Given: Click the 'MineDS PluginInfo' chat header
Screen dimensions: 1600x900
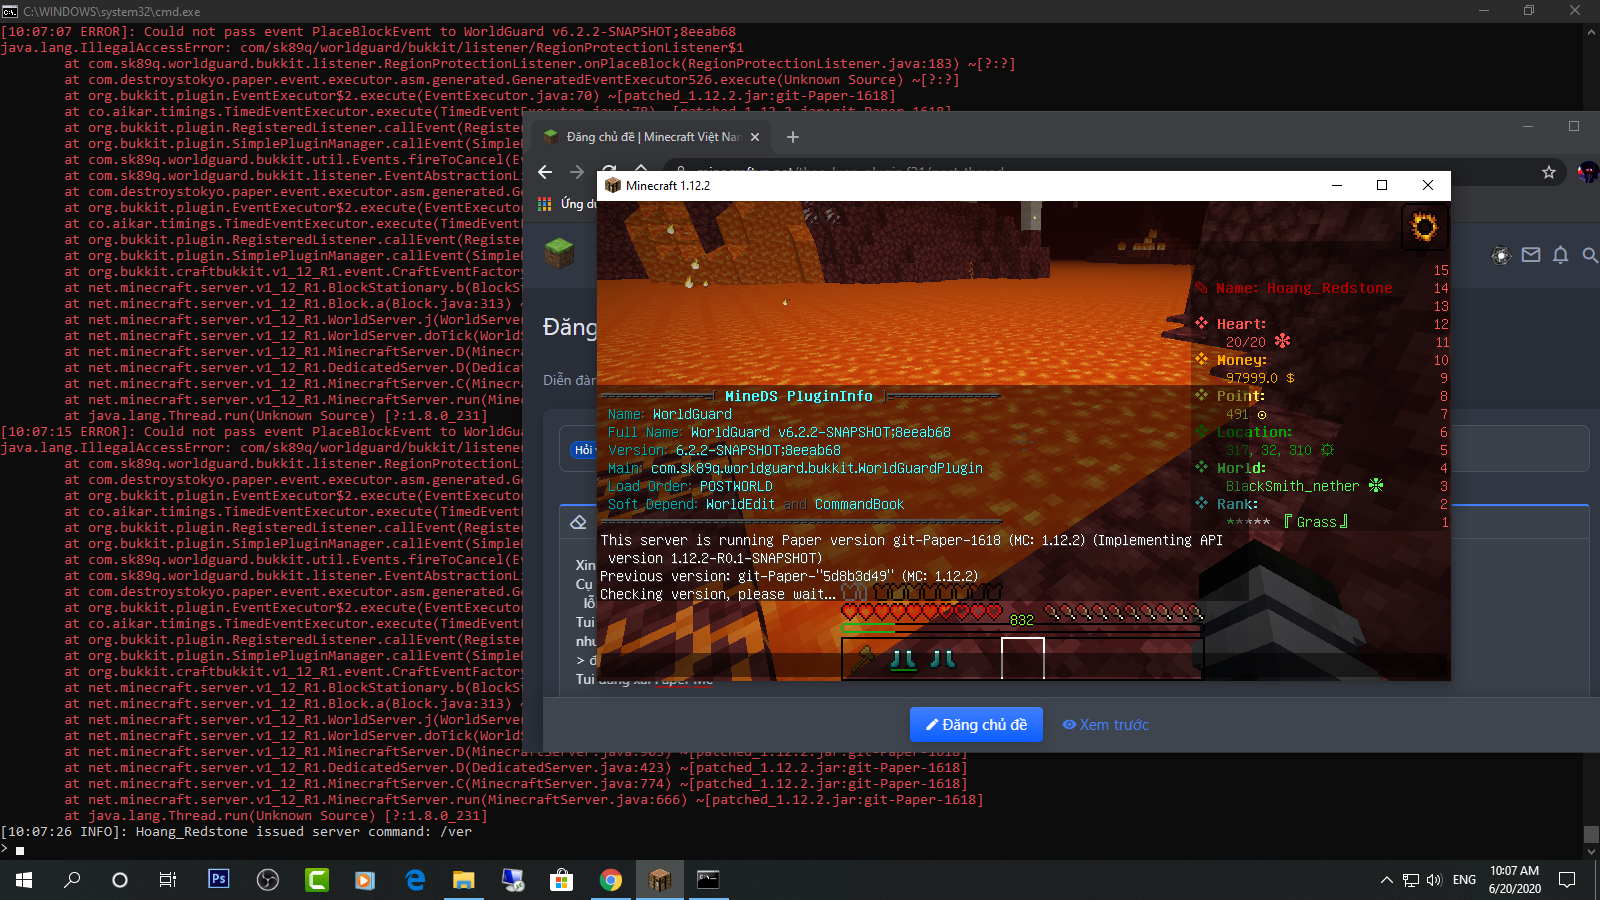Looking at the screenshot, I should [799, 397].
